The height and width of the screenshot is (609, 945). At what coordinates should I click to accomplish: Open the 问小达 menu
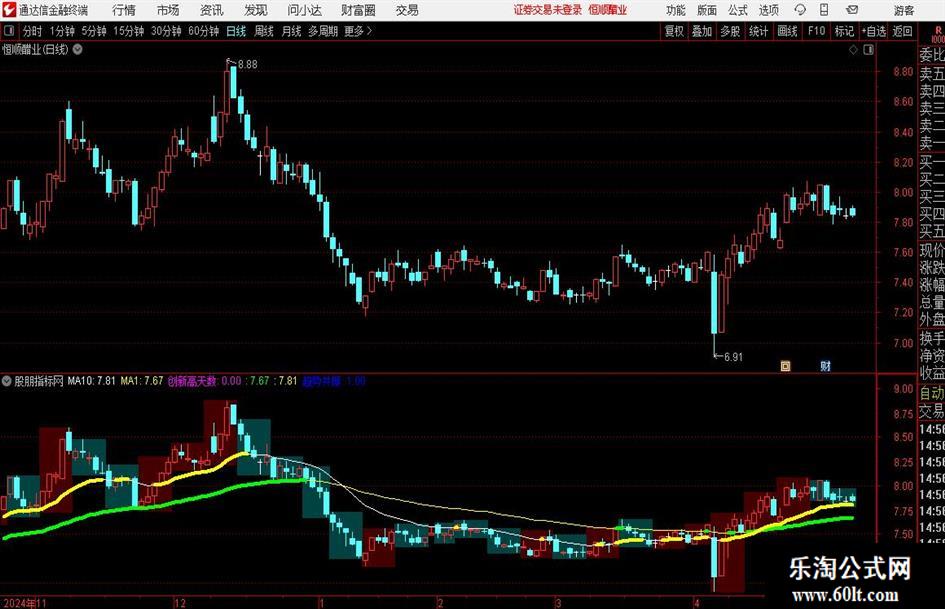pyautogui.click(x=304, y=10)
